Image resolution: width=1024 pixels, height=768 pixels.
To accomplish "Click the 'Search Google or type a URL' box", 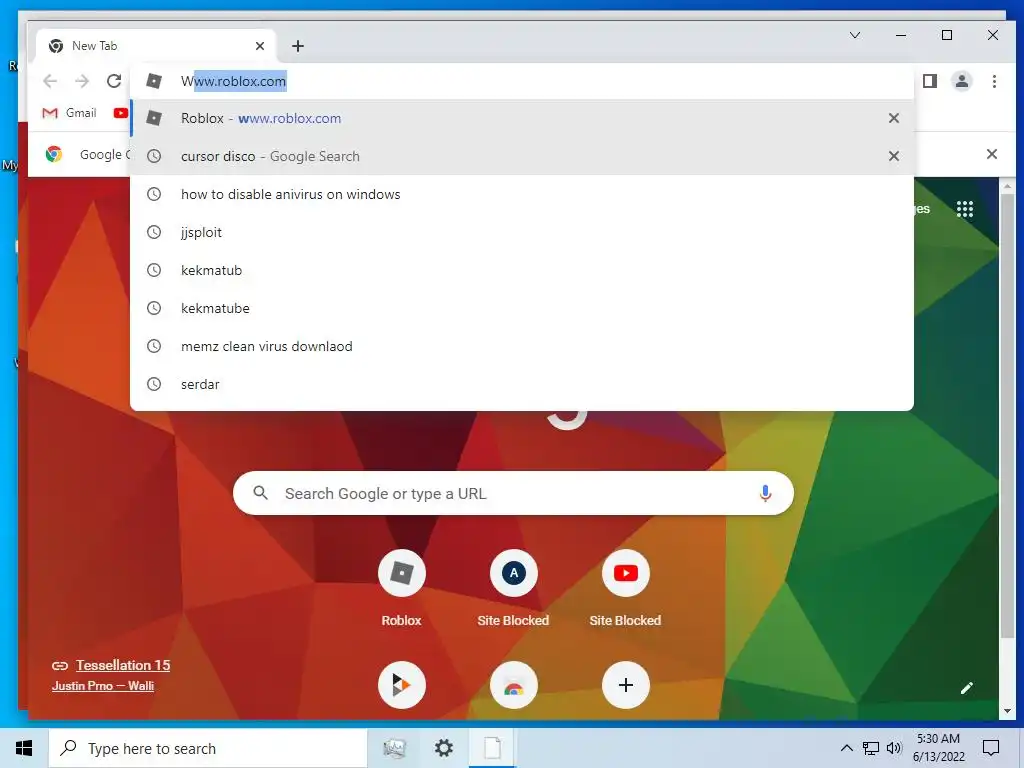I will (513, 493).
